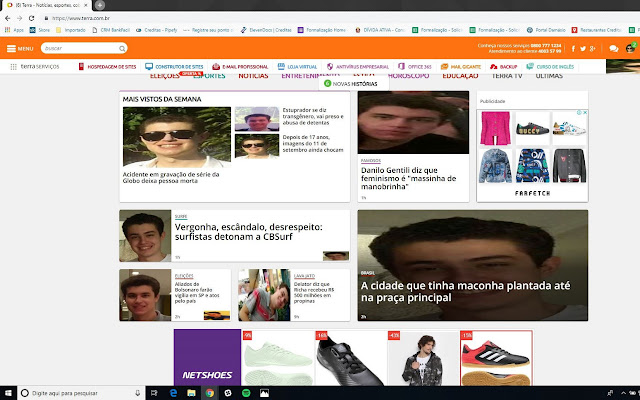Open Danilo Gentili feminismo article
The width and height of the screenshot is (640, 400).
pos(408,178)
